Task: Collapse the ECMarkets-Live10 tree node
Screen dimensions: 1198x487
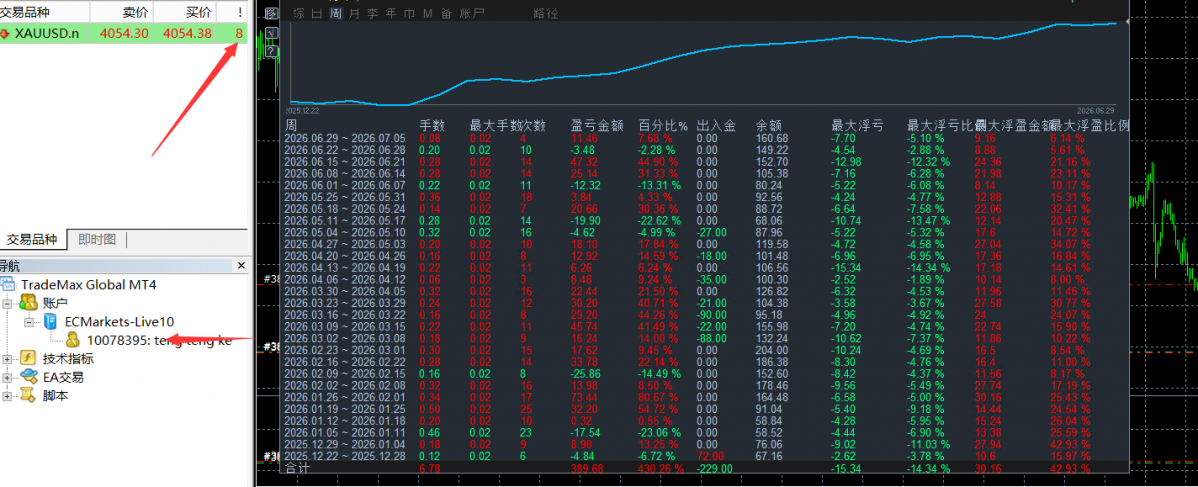Action: [x=28, y=322]
